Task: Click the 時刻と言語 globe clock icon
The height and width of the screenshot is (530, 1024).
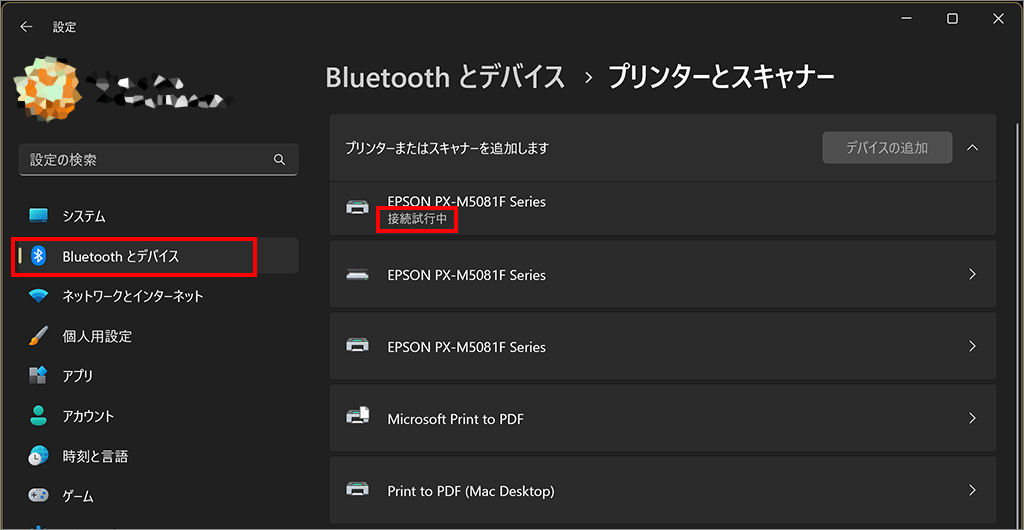Action: (39, 456)
